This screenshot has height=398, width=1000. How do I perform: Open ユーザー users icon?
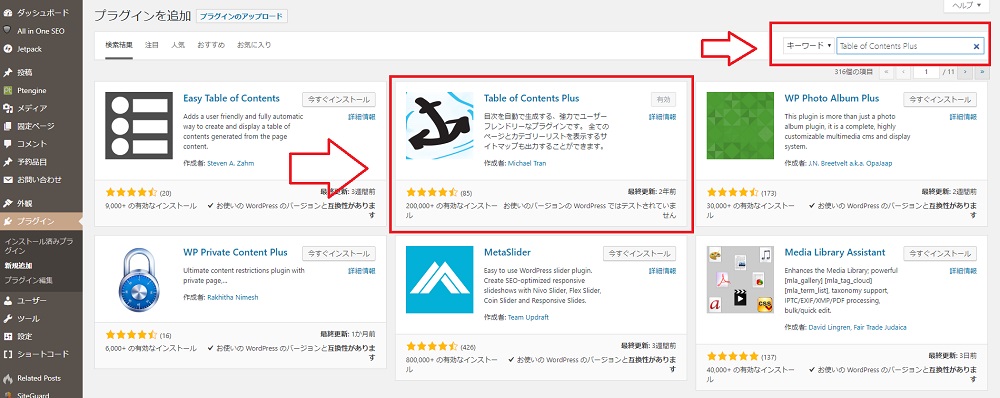8,300
